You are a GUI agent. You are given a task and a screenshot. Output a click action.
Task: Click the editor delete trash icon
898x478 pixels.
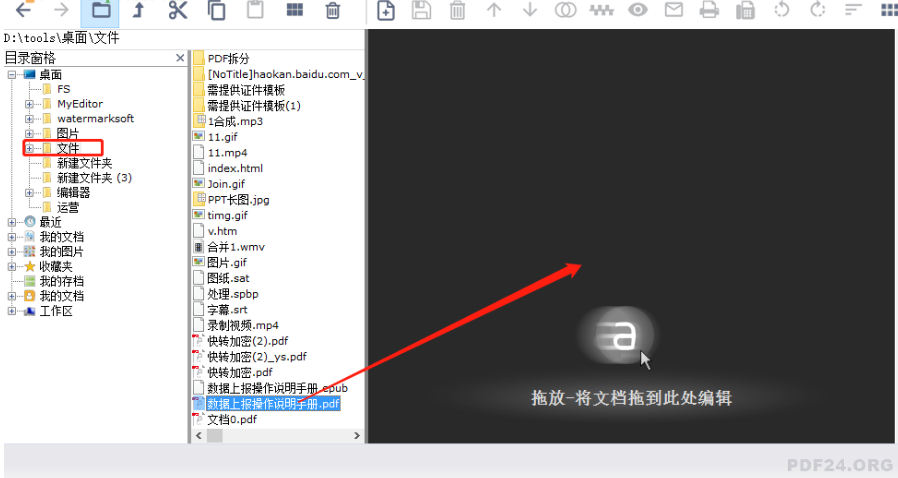point(457,10)
